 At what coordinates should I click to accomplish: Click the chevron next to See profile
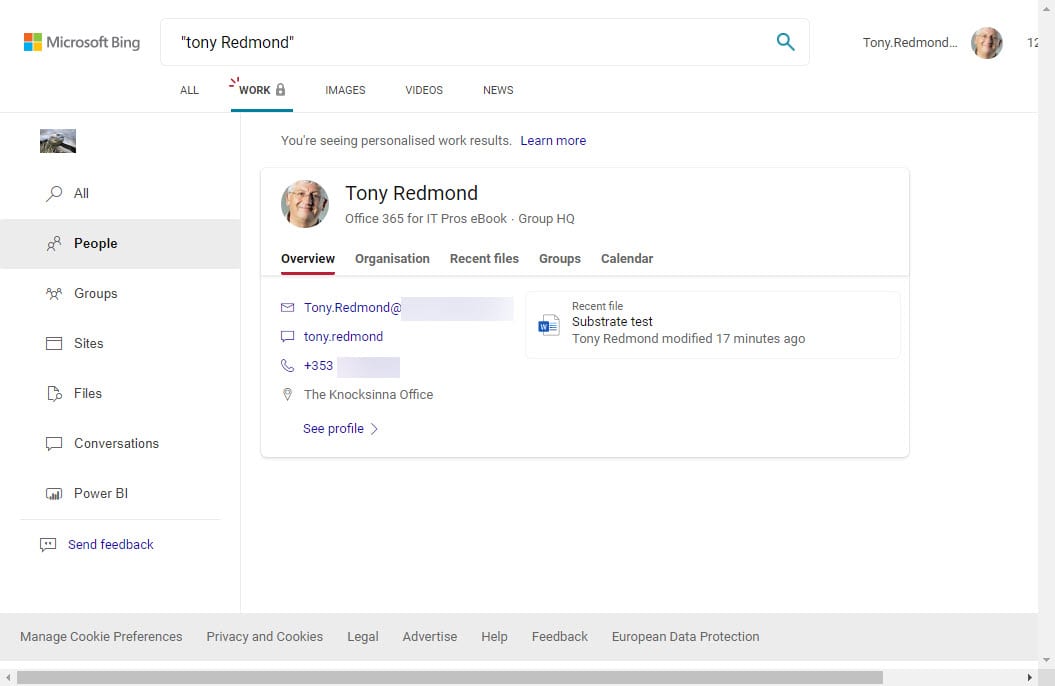click(374, 429)
